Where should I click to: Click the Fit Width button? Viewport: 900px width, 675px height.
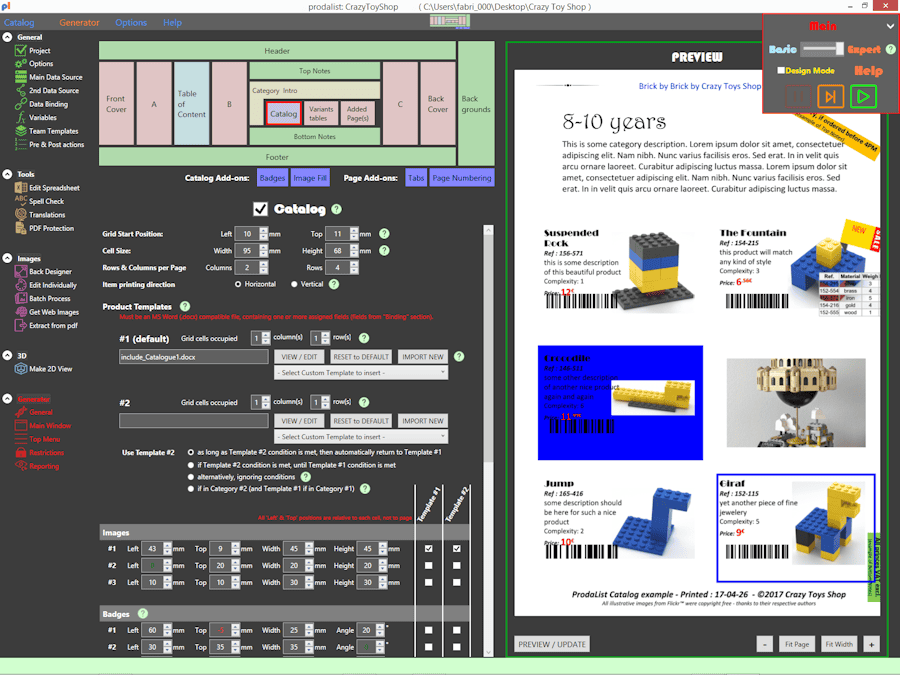[839, 644]
